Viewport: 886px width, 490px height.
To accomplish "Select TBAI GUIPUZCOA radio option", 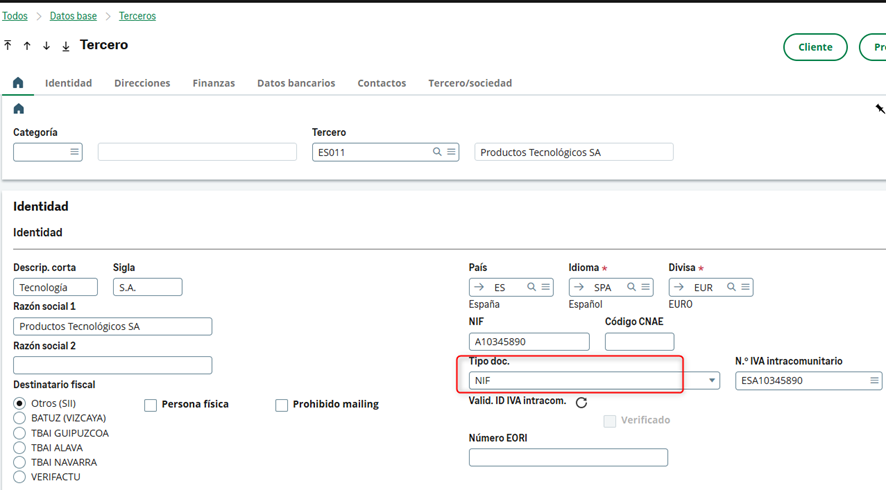I will click(20, 433).
